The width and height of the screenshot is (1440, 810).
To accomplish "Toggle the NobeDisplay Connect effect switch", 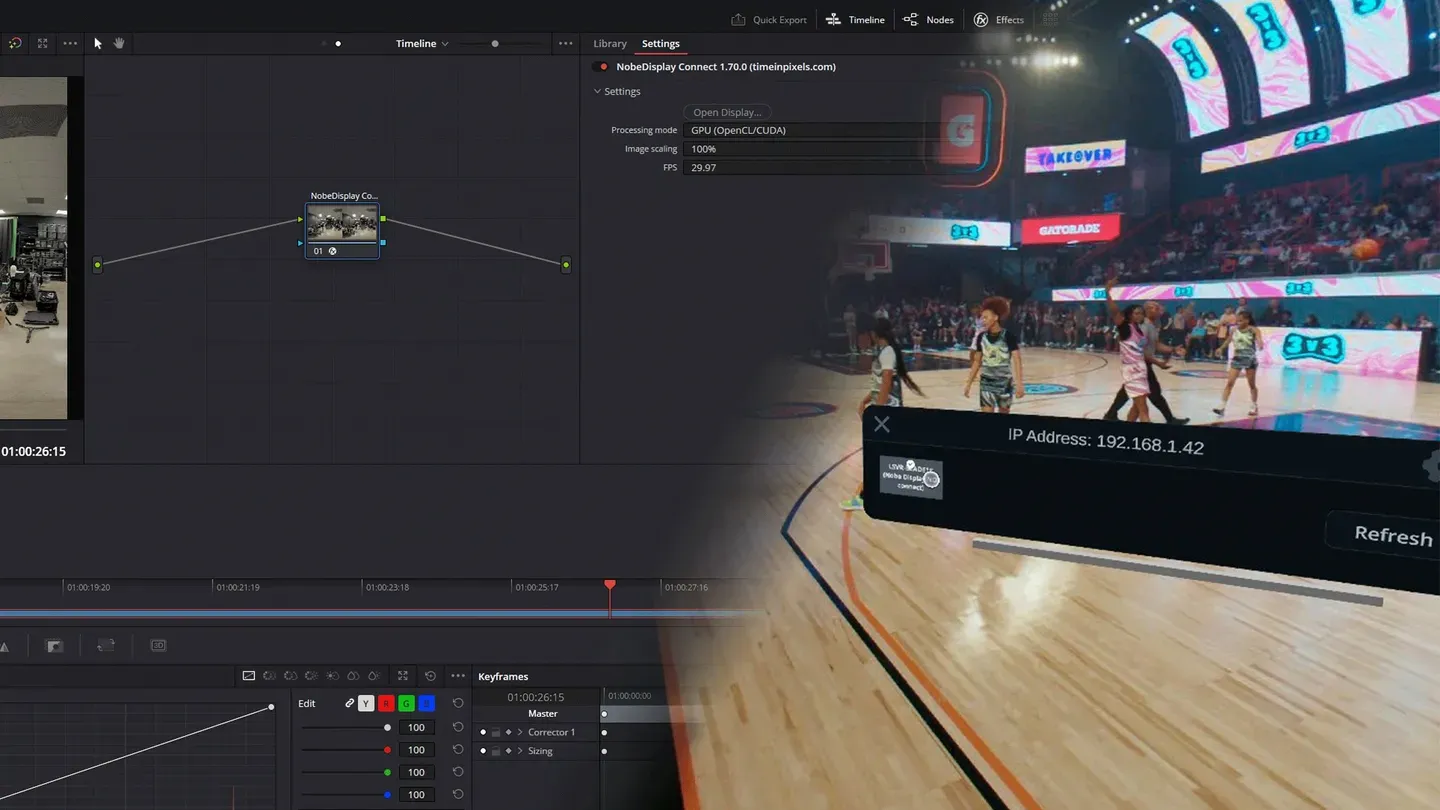I will click(601, 67).
